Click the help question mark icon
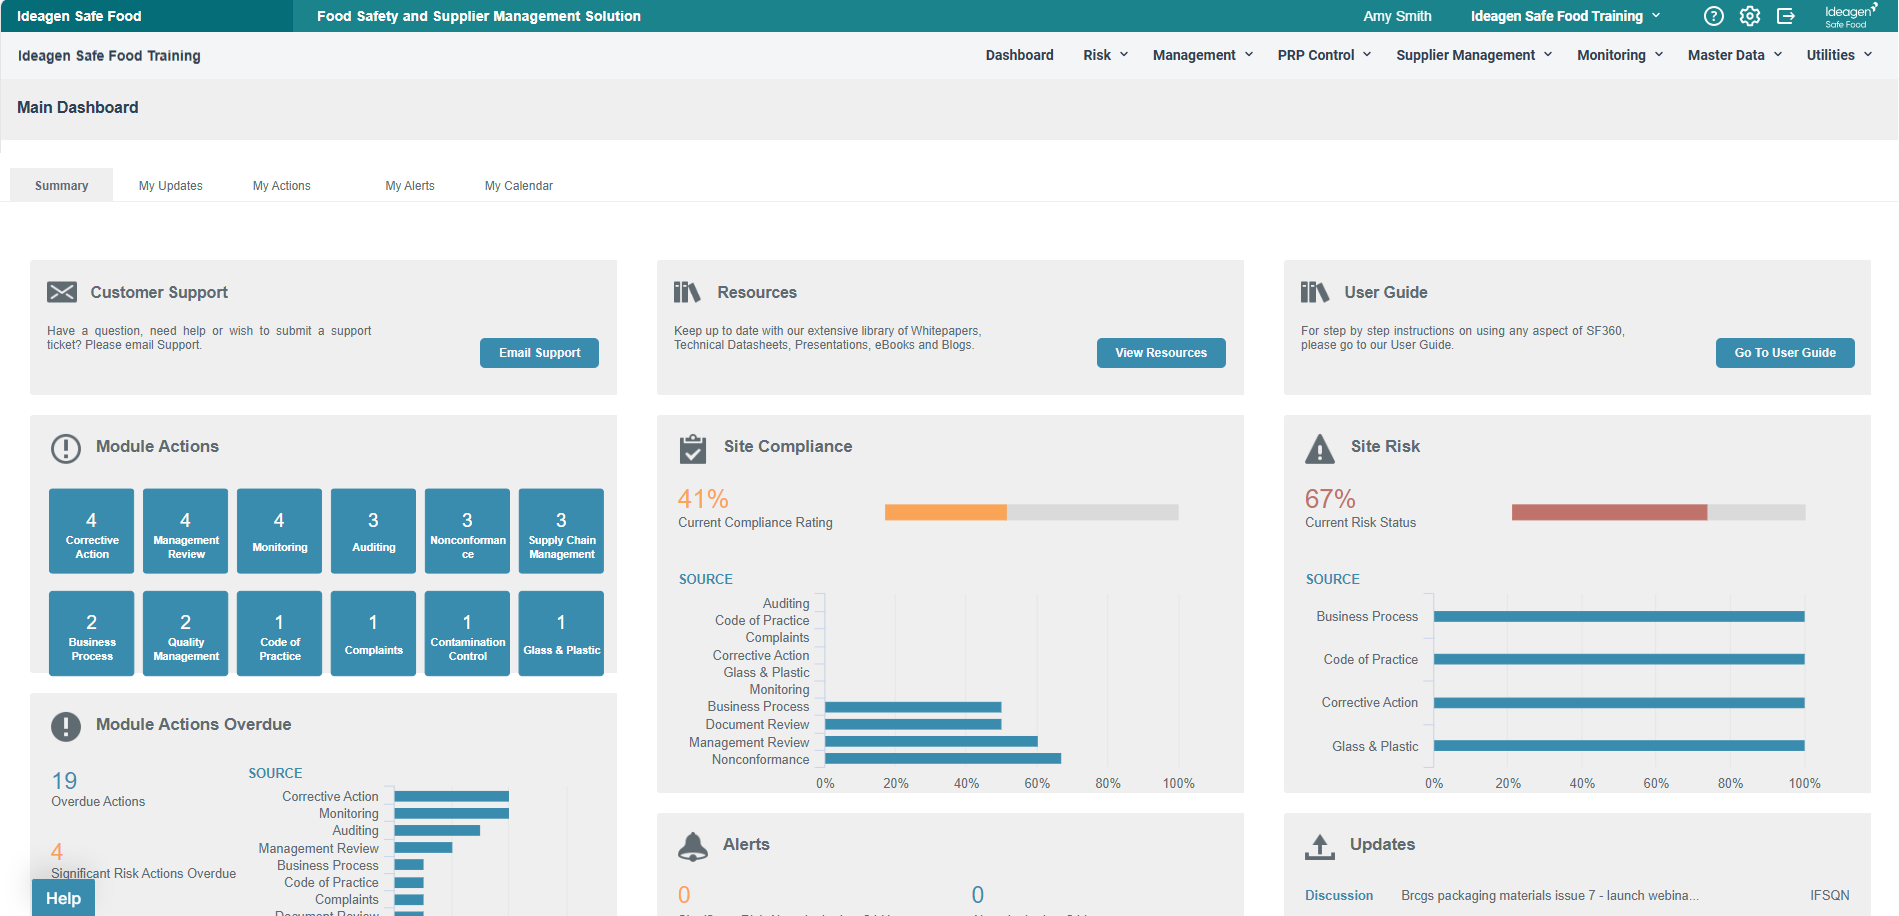This screenshot has height=916, width=1899. (1713, 16)
